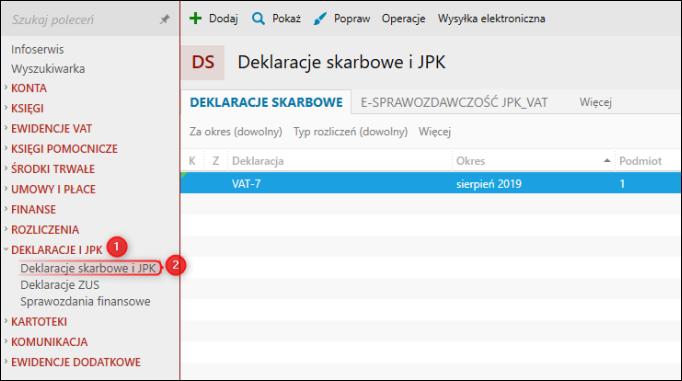Expand the EWIDENCJE DODATKOWE section arrow
This screenshot has height=381, width=682.
click(x=6, y=361)
